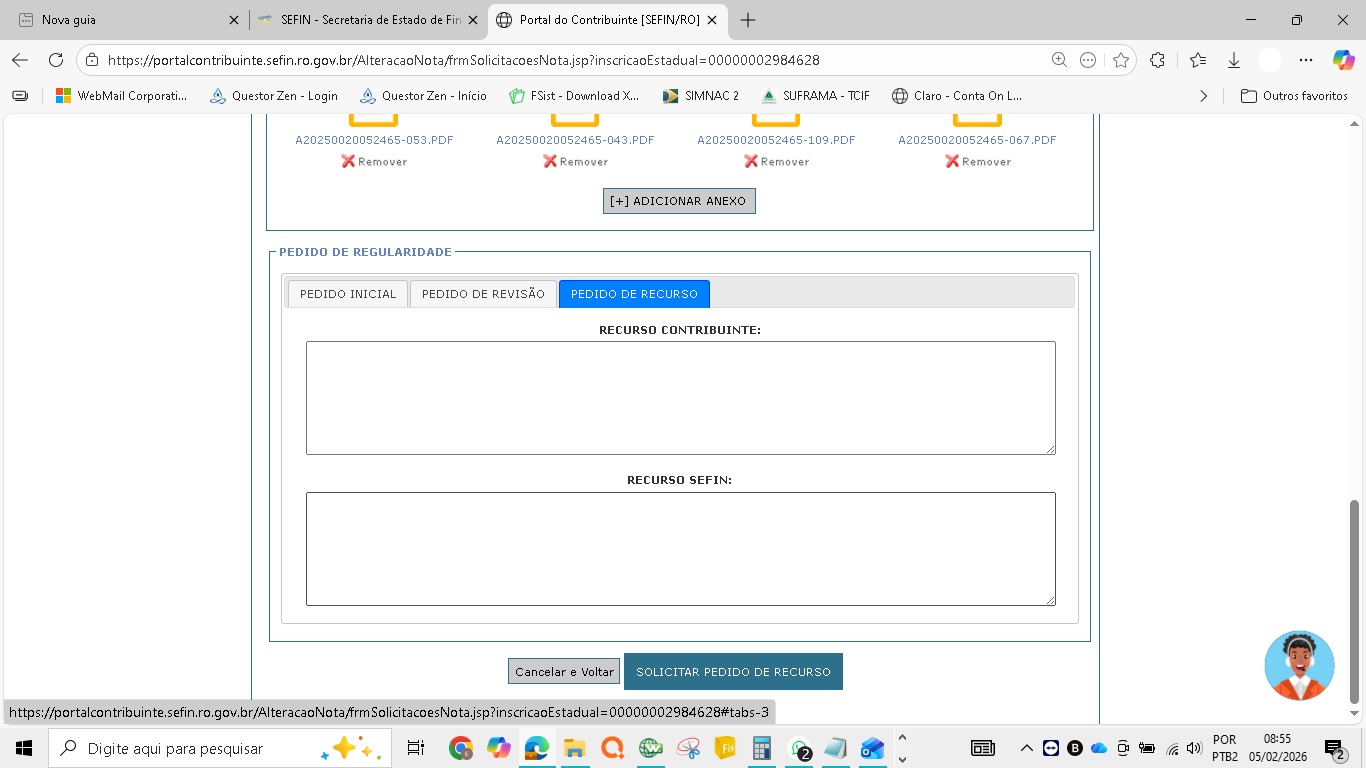Click Cancelar e Voltar button
This screenshot has height=768, width=1366.
tap(564, 672)
